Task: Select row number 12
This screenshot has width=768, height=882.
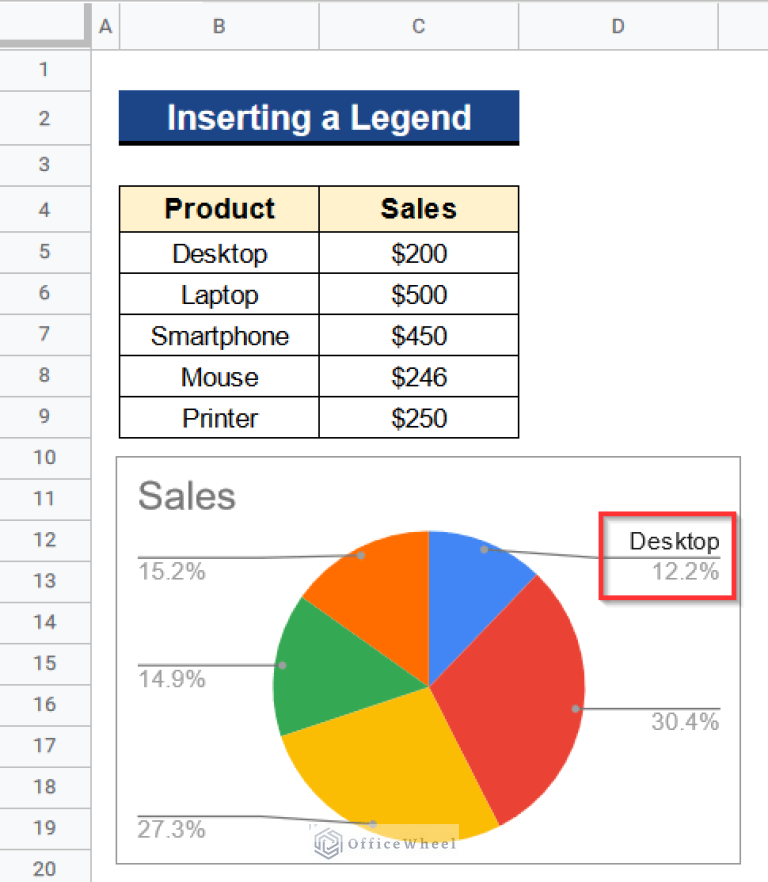Action: [x=45, y=540]
